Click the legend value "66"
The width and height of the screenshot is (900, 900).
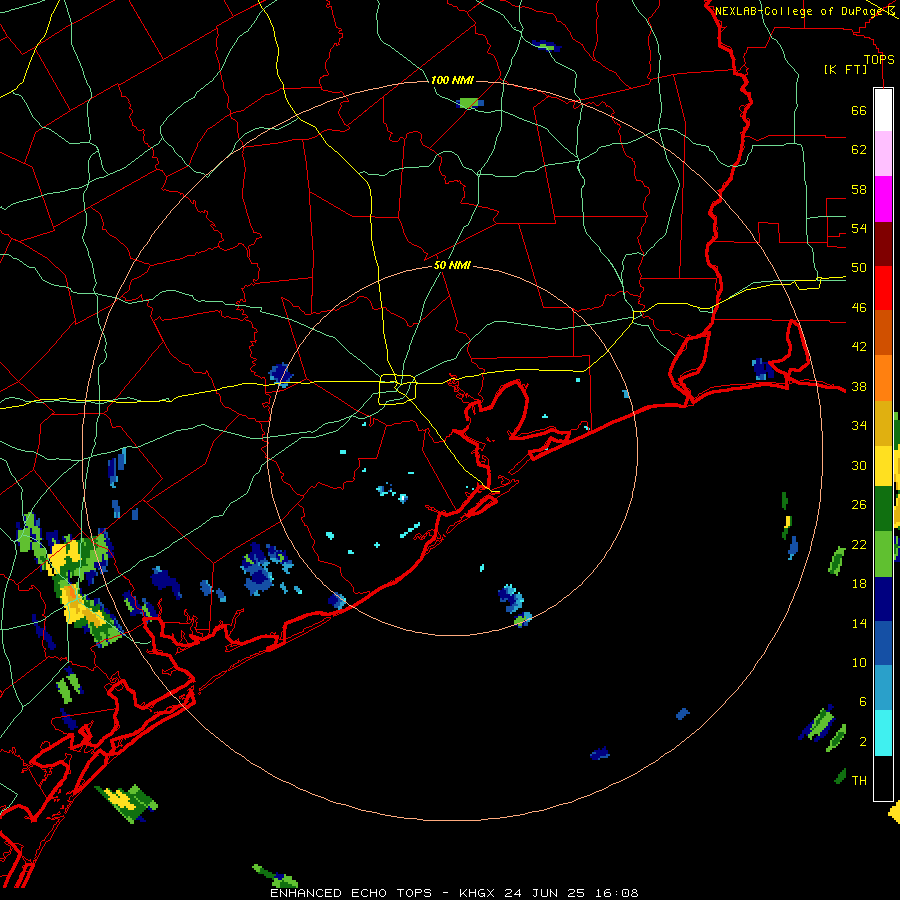click(x=859, y=110)
